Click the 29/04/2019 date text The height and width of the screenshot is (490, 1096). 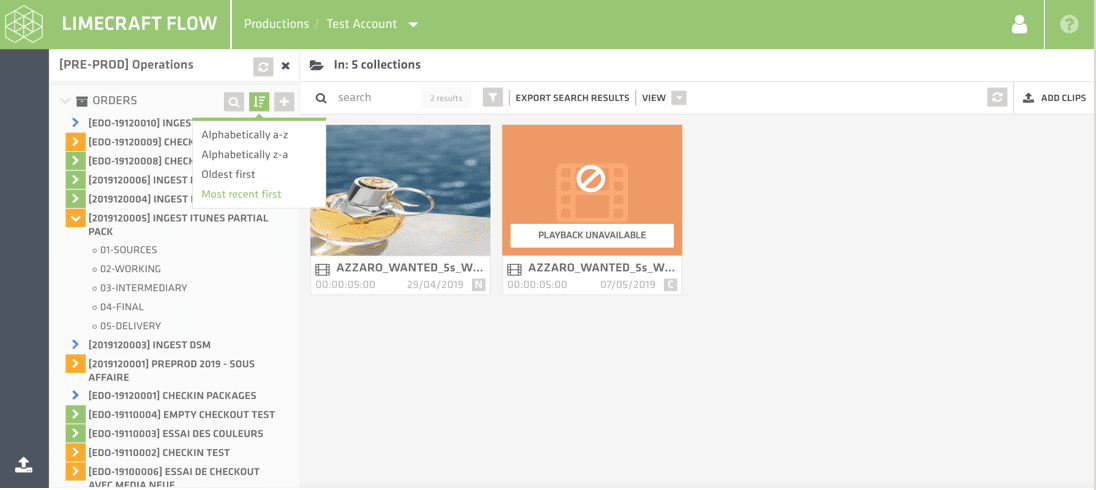(x=437, y=284)
